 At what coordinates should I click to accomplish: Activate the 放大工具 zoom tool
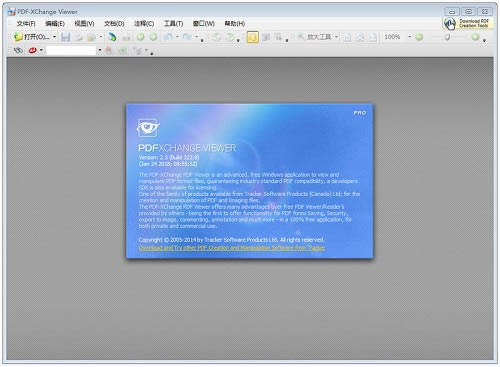pyautogui.click(x=314, y=37)
